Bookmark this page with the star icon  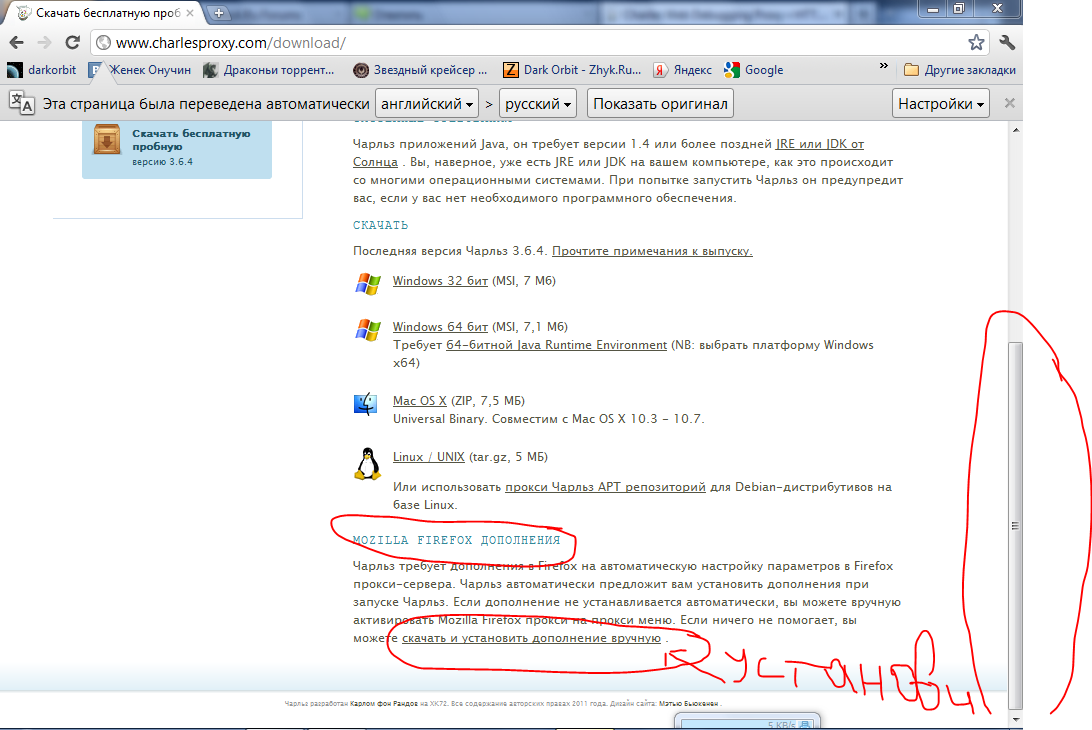[976, 42]
